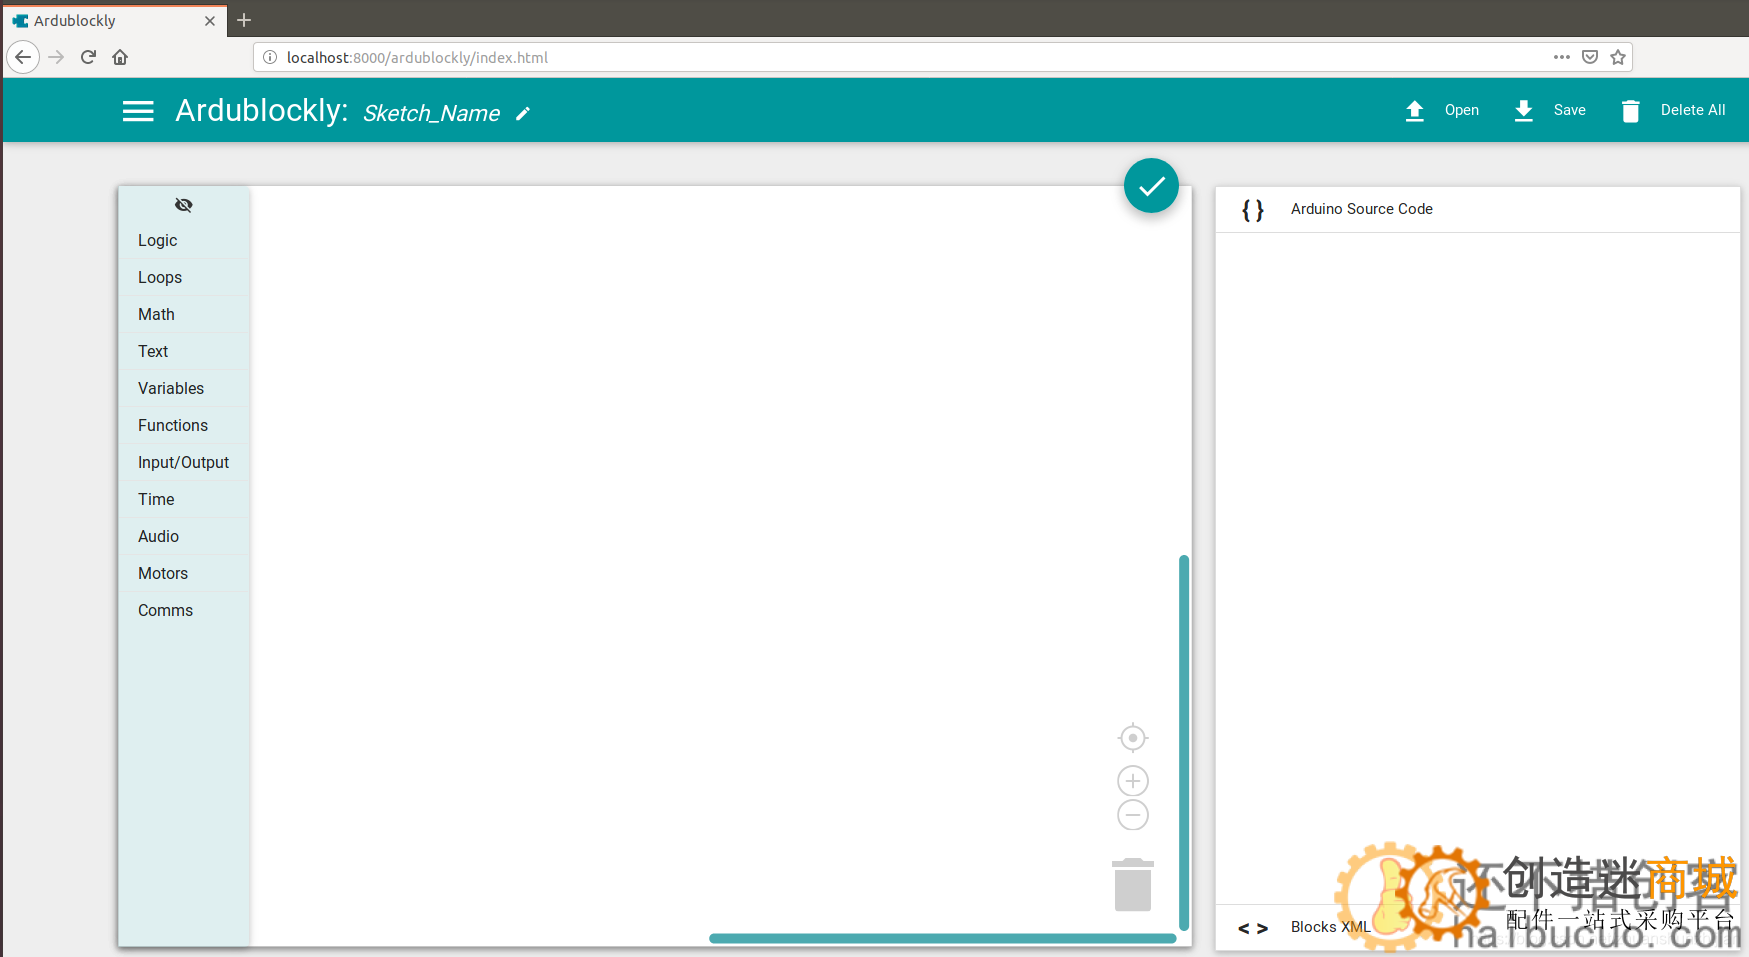The image size is (1749, 957).
Task: Click the Sketch_Name title field
Action: (x=431, y=113)
